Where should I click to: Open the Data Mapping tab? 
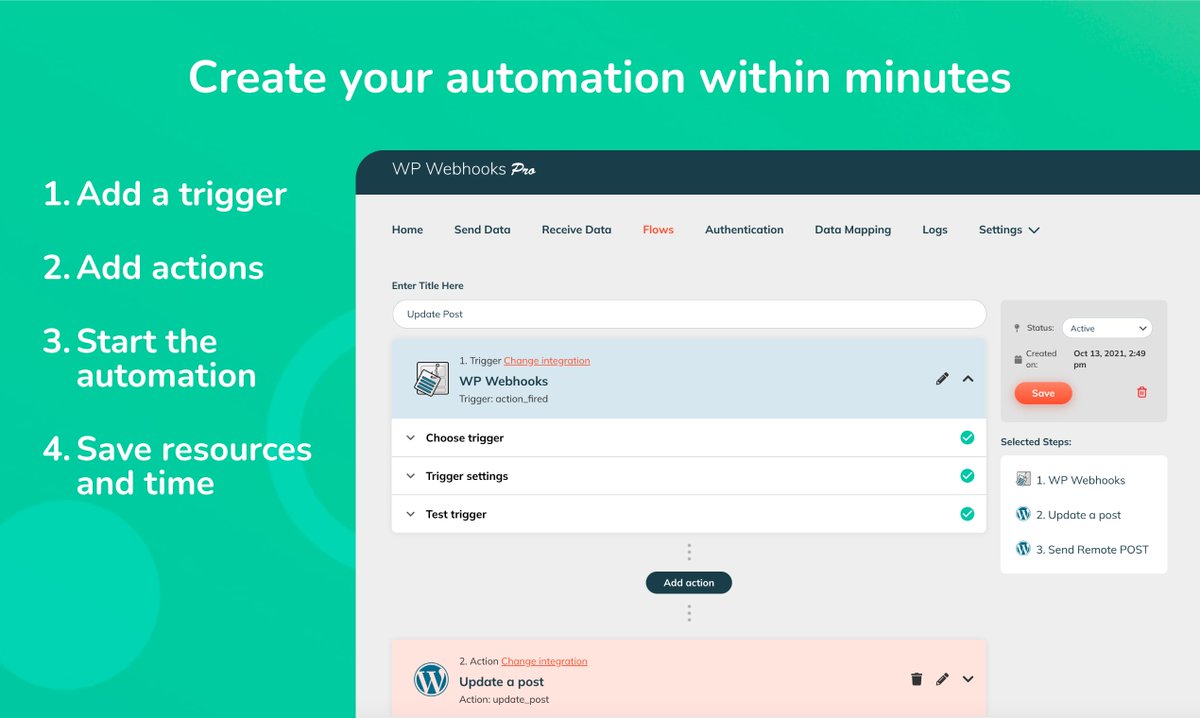coord(852,230)
